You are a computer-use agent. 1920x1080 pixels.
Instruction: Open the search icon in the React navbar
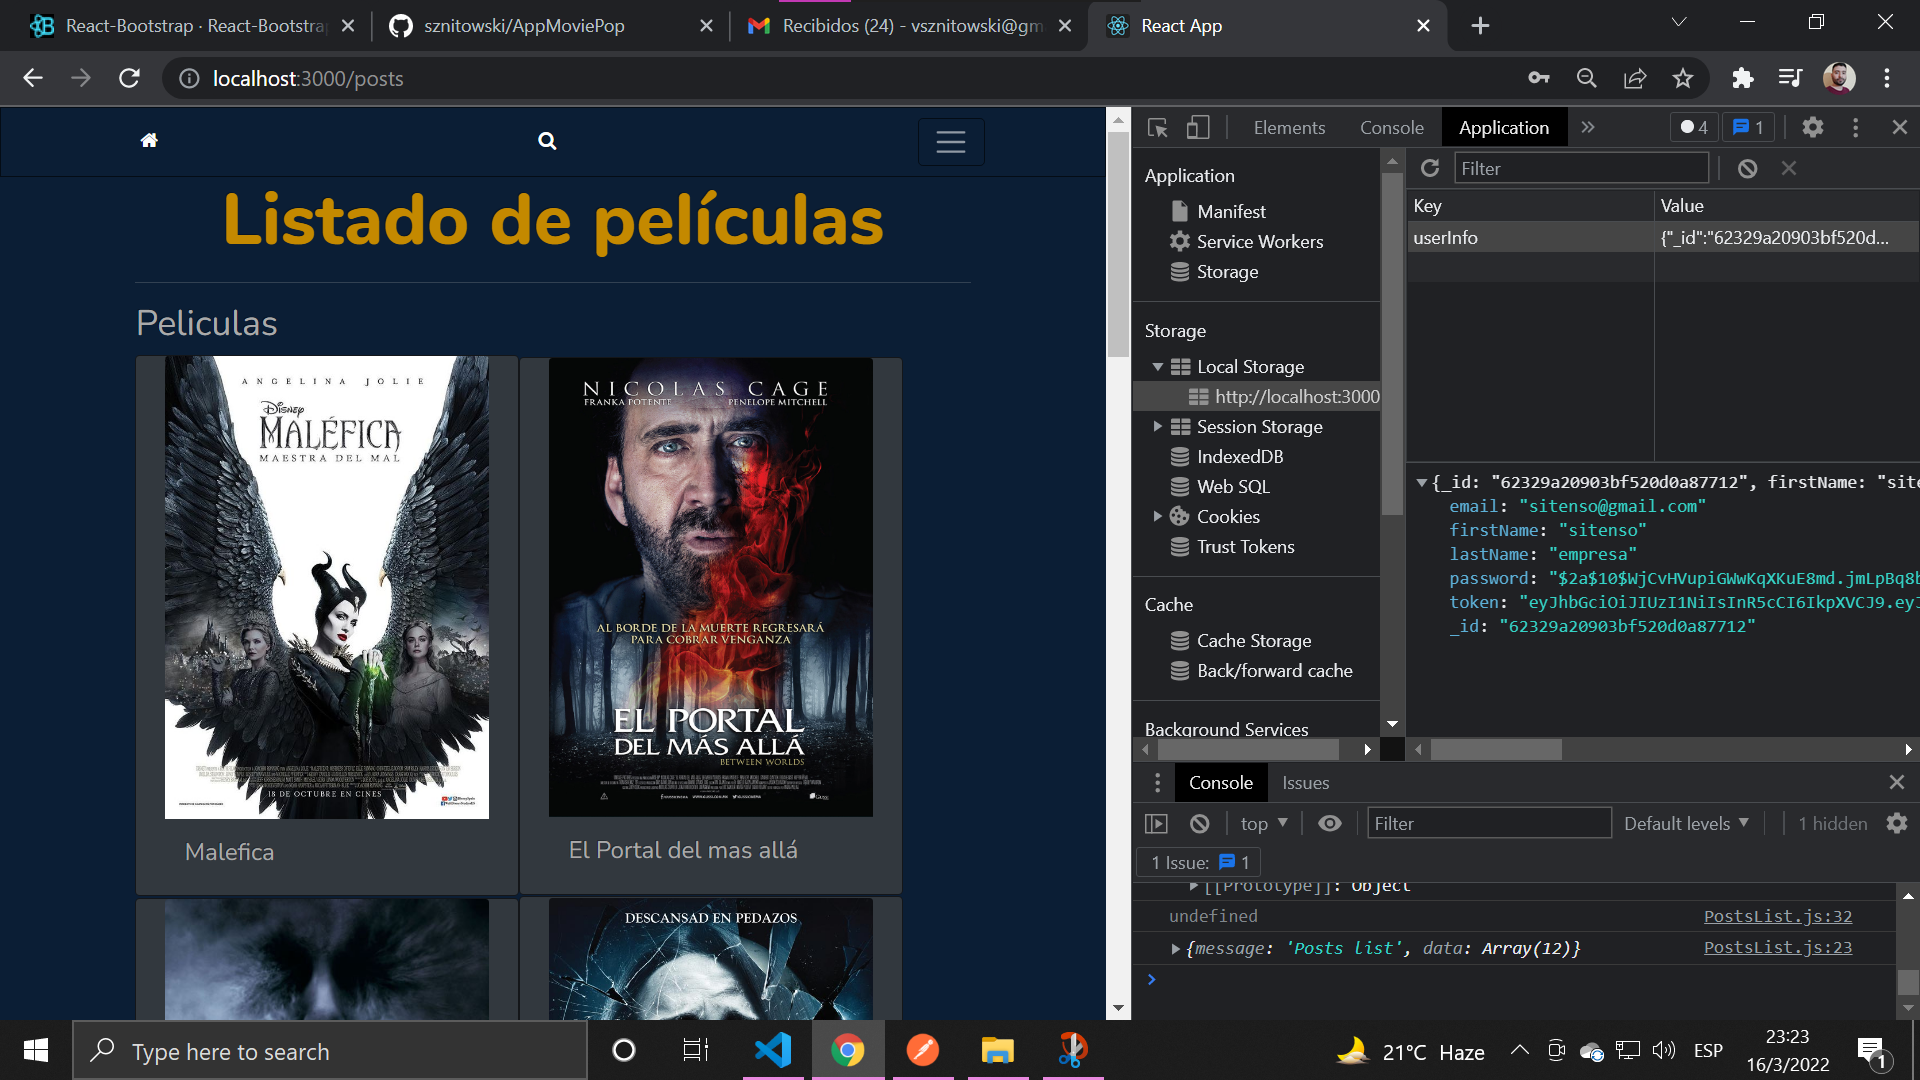(547, 141)
